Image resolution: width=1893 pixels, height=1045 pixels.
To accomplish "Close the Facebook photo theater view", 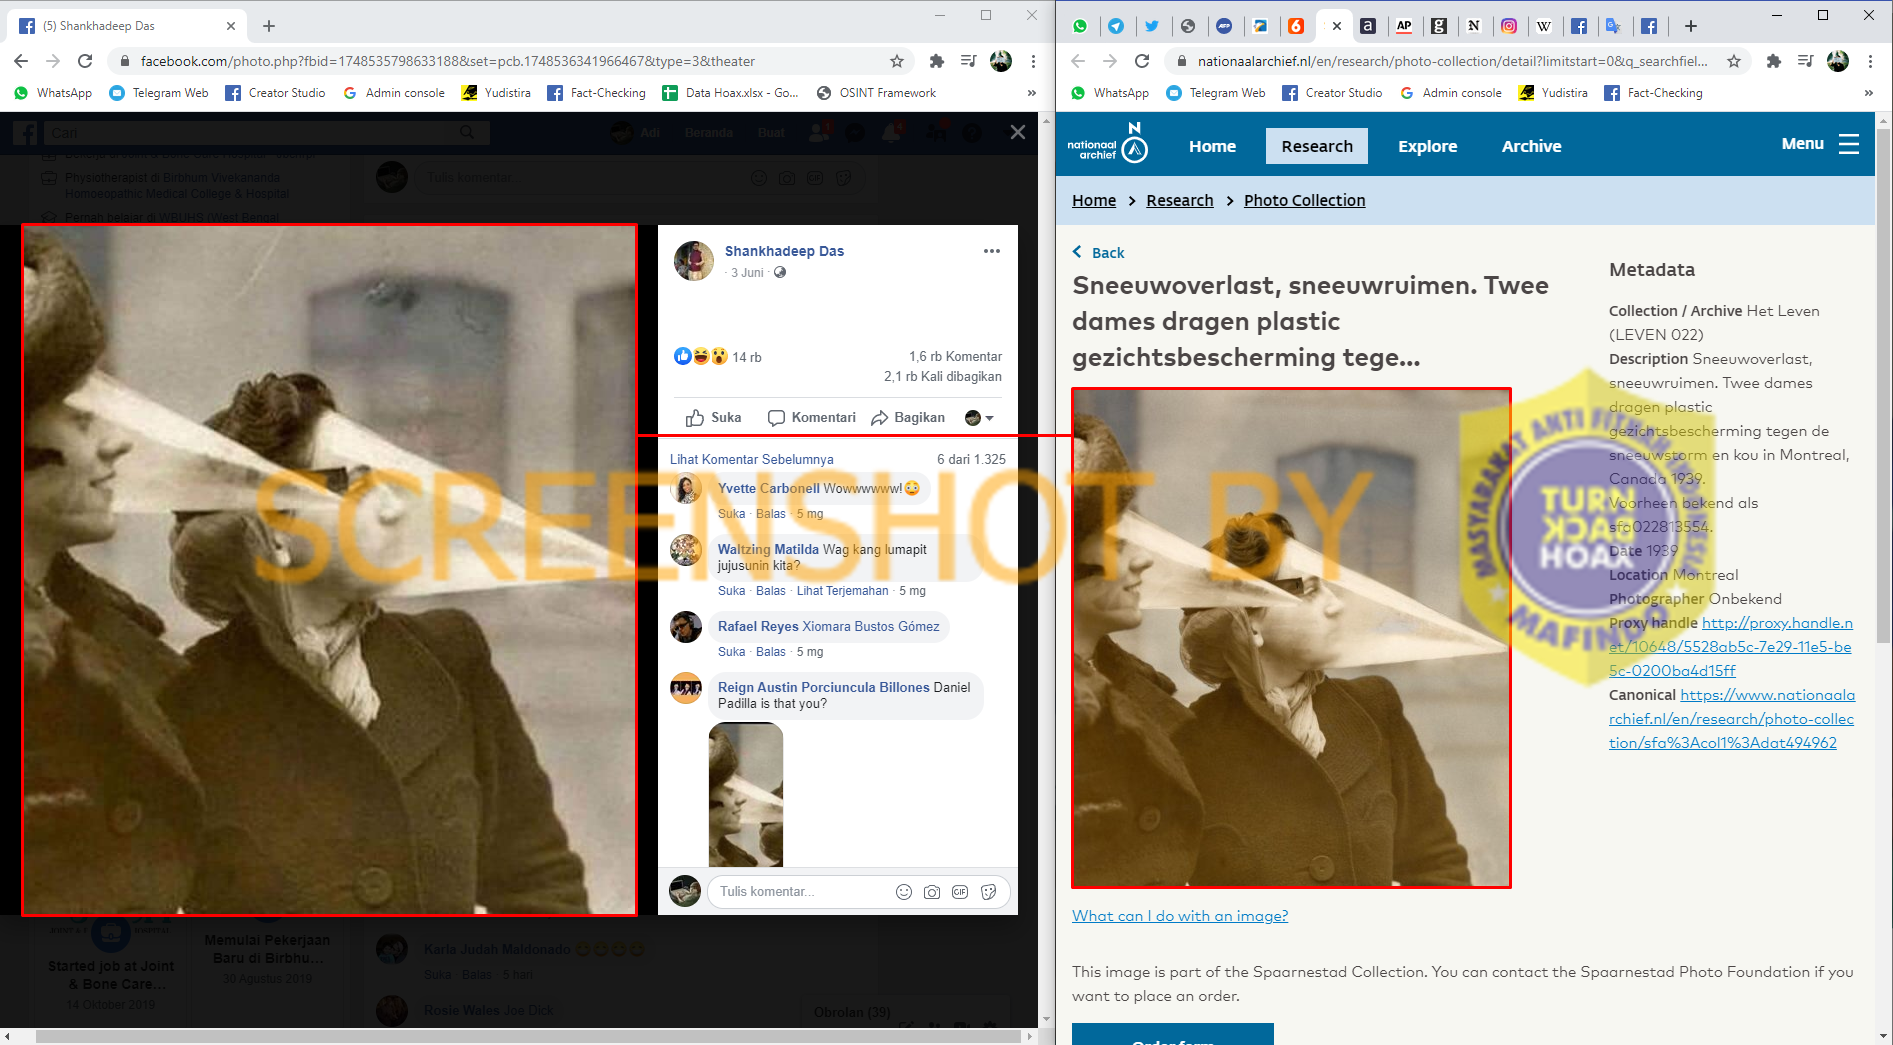I will tap(1018, 132).
